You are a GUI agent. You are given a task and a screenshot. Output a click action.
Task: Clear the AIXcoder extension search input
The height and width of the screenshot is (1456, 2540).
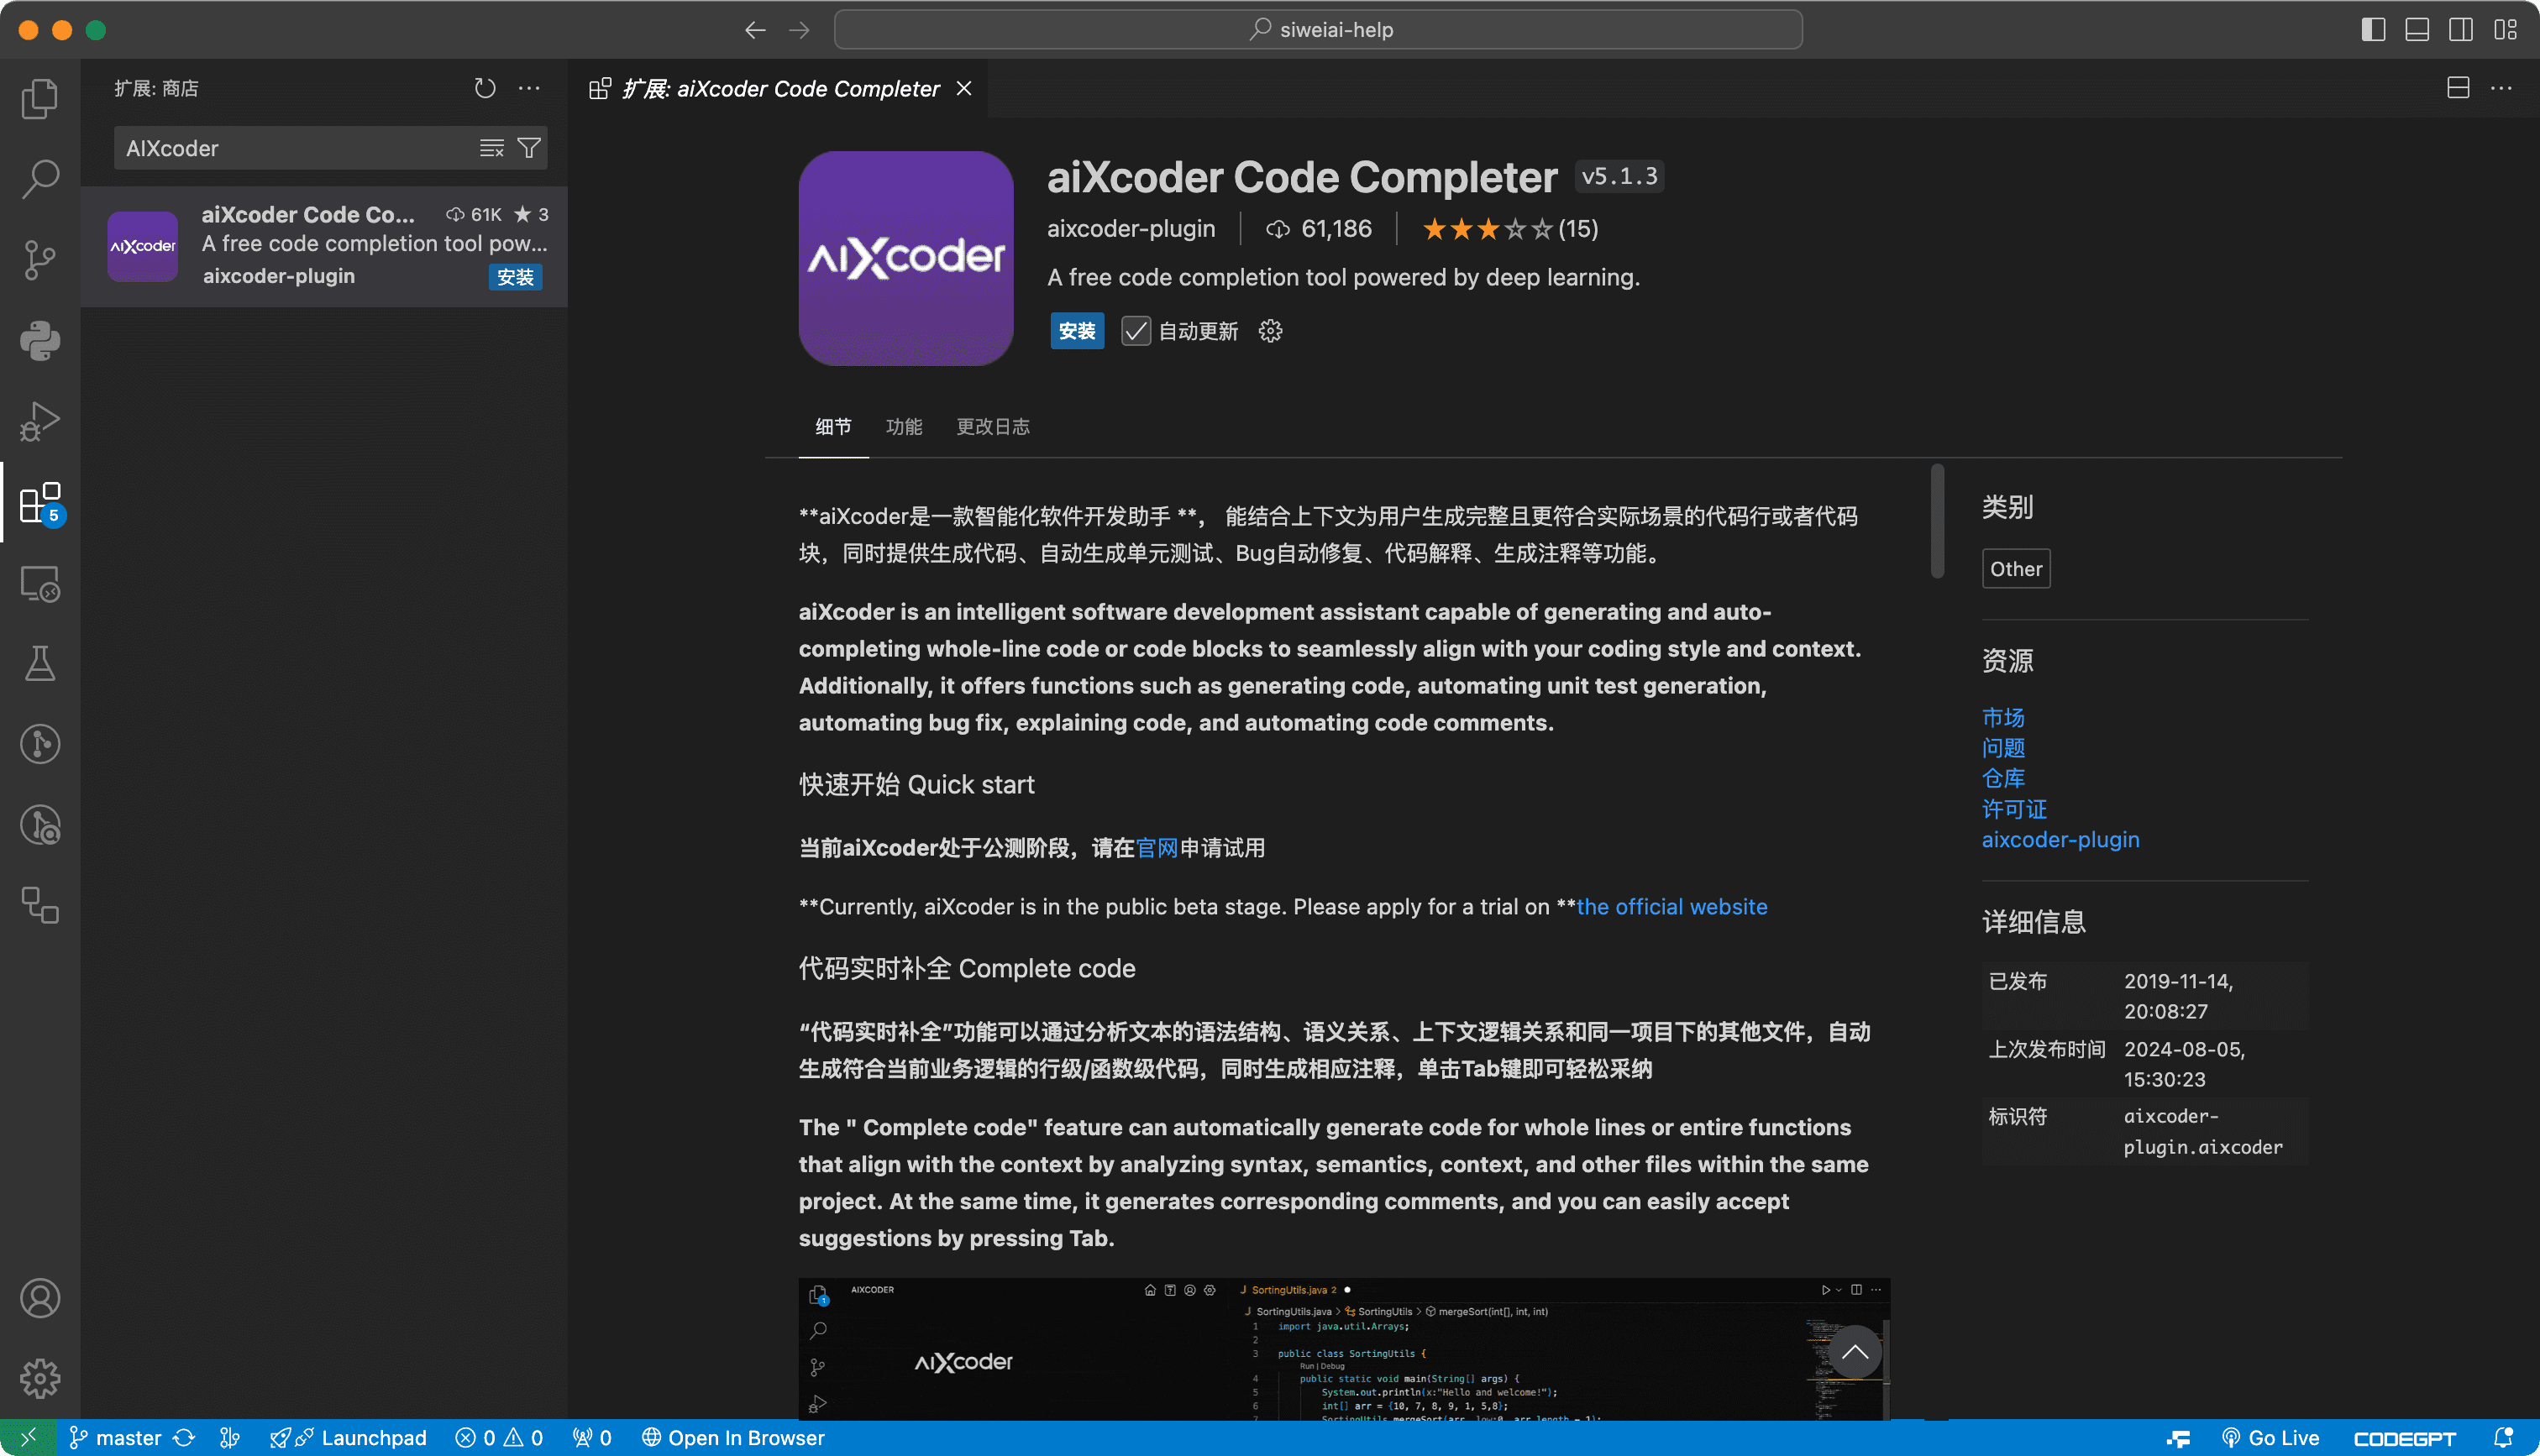(491, 147)
